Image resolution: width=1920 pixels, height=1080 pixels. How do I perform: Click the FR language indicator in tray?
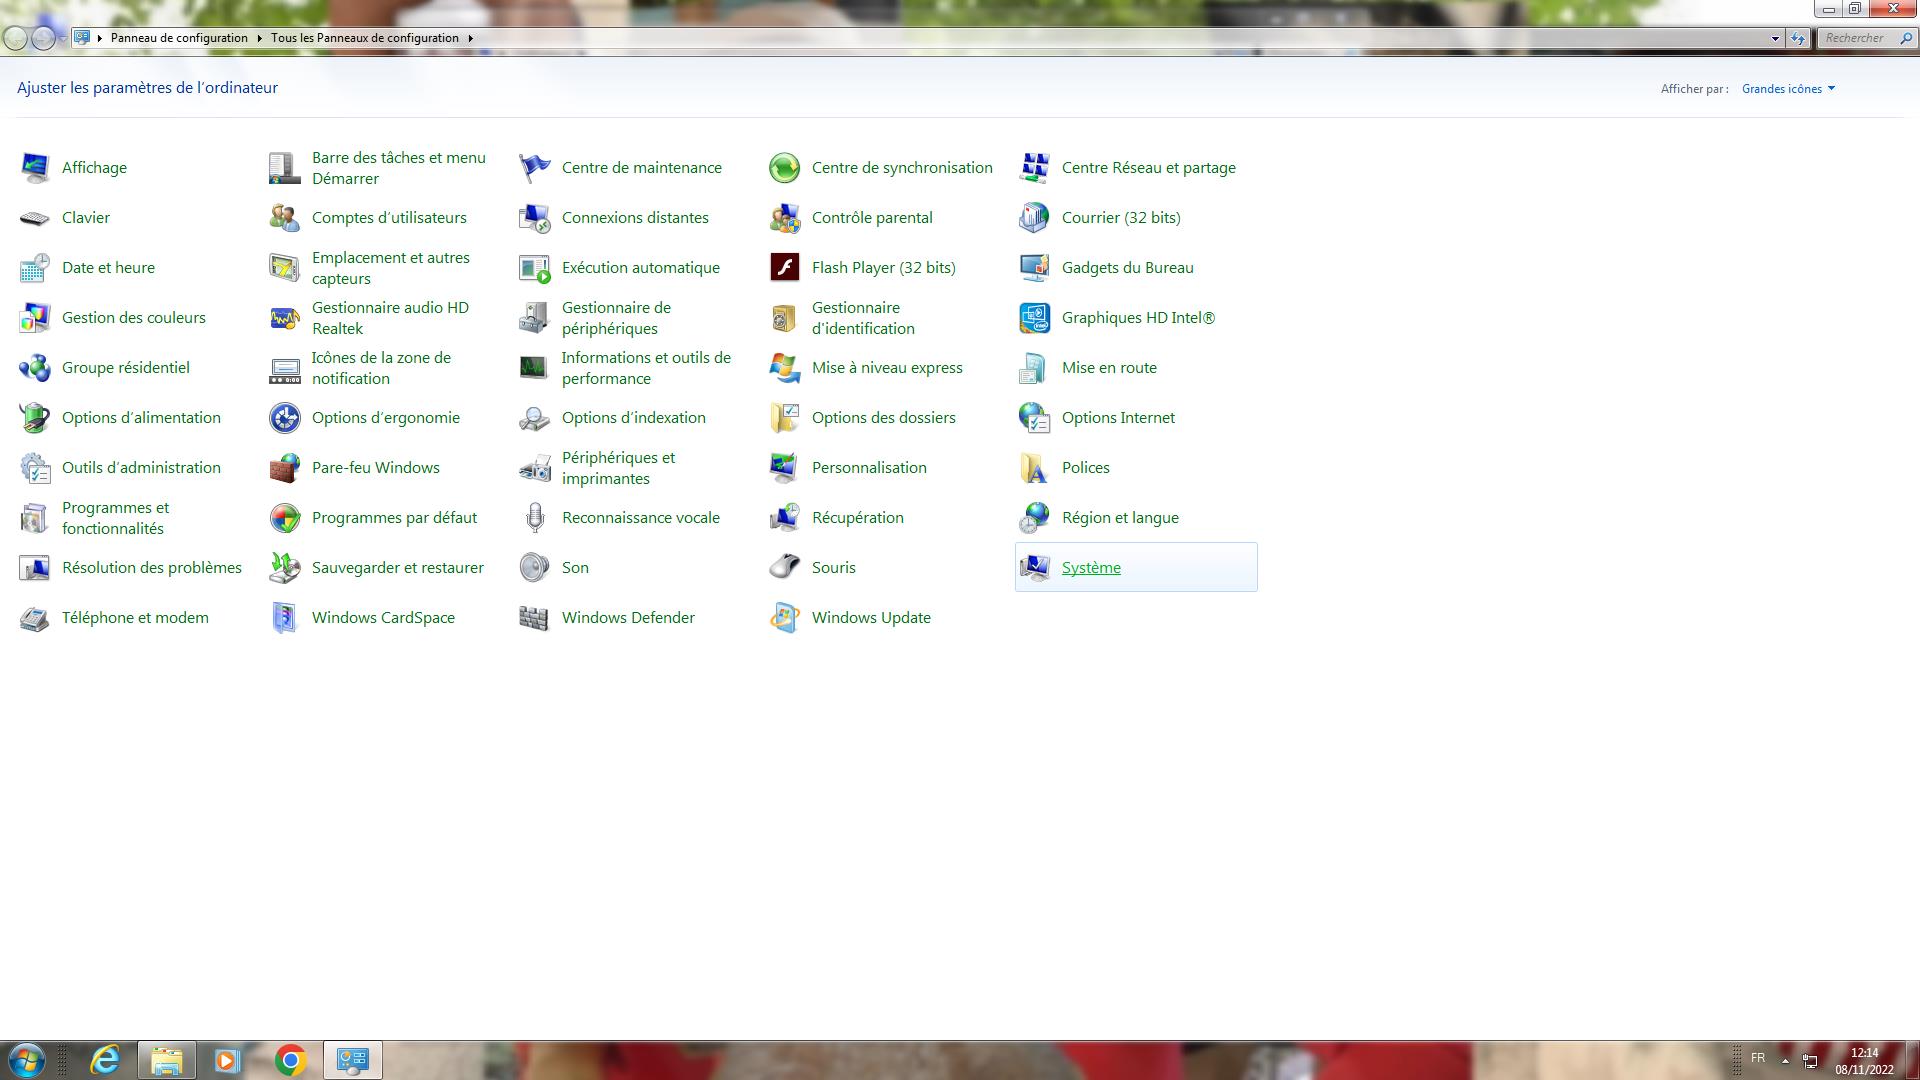[x=1757, y=1058]
